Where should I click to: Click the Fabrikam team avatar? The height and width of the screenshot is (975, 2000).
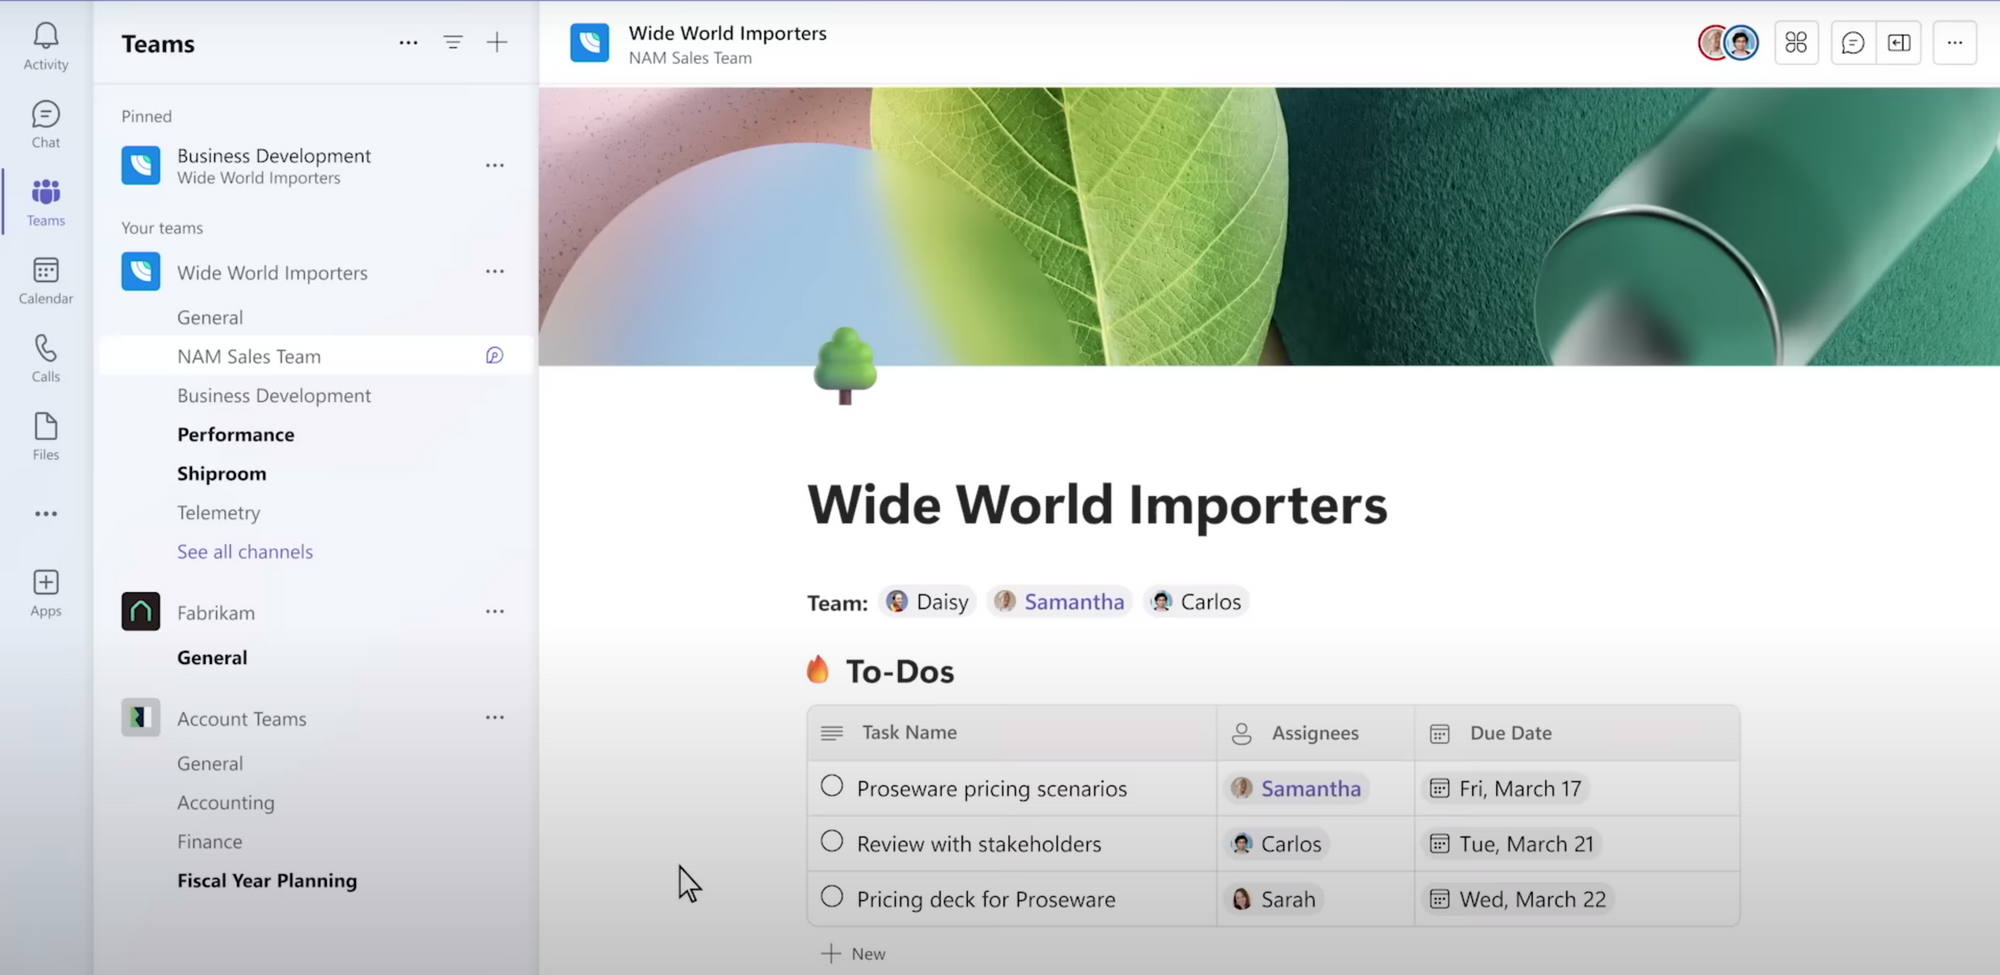(x=141, y=611)
